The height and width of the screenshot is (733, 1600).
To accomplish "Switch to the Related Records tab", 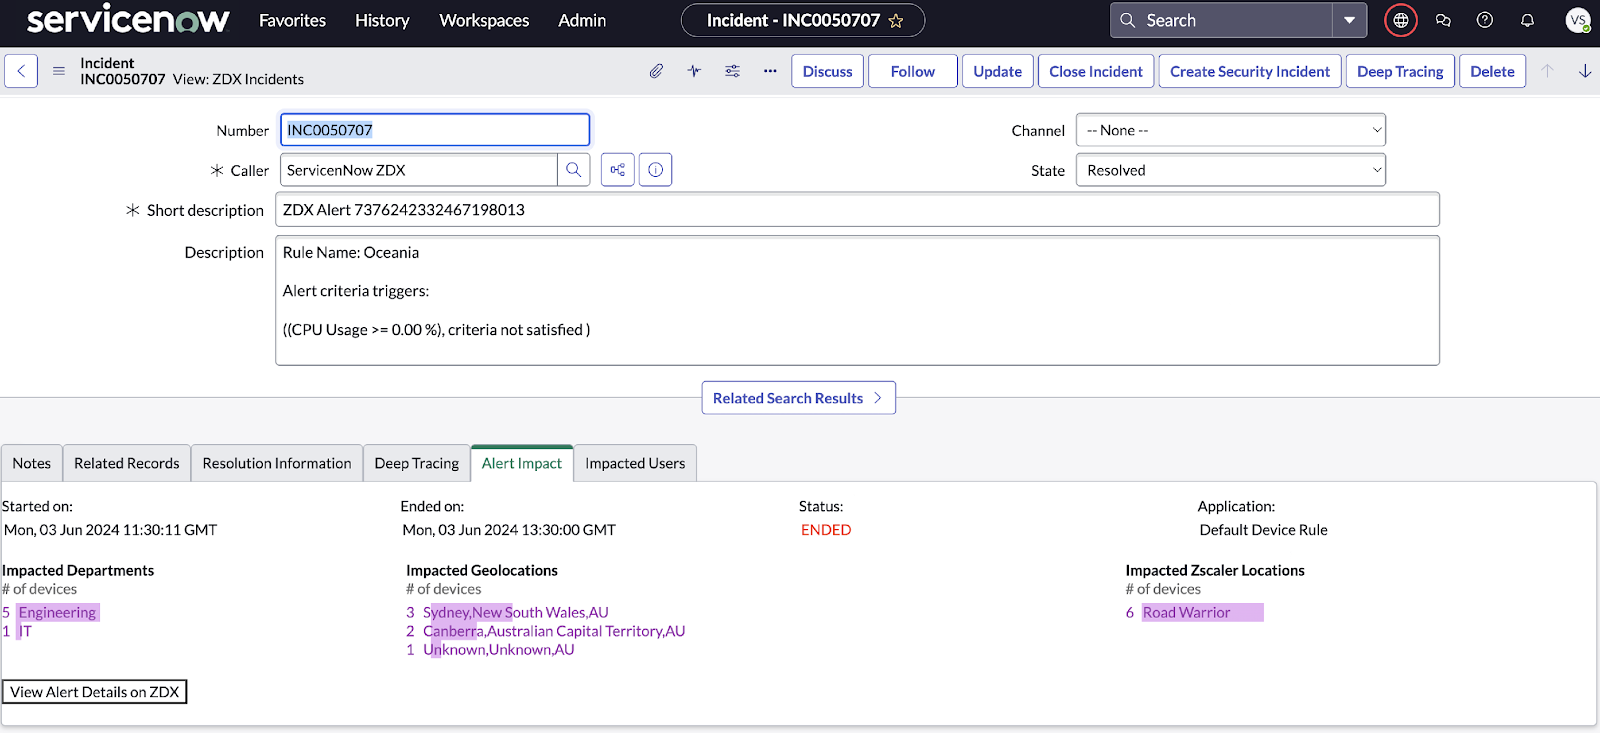I will 127,463.
